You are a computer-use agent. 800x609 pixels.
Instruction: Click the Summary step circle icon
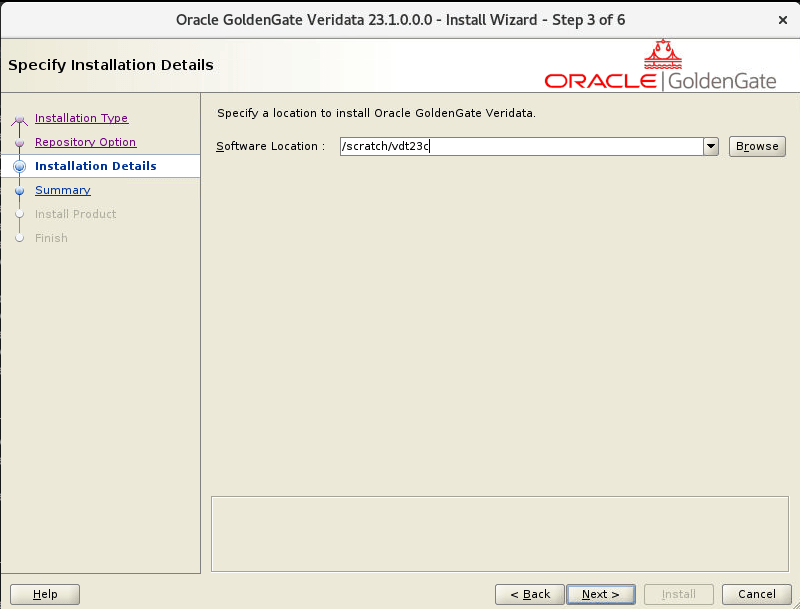click(x=18, y=190)
